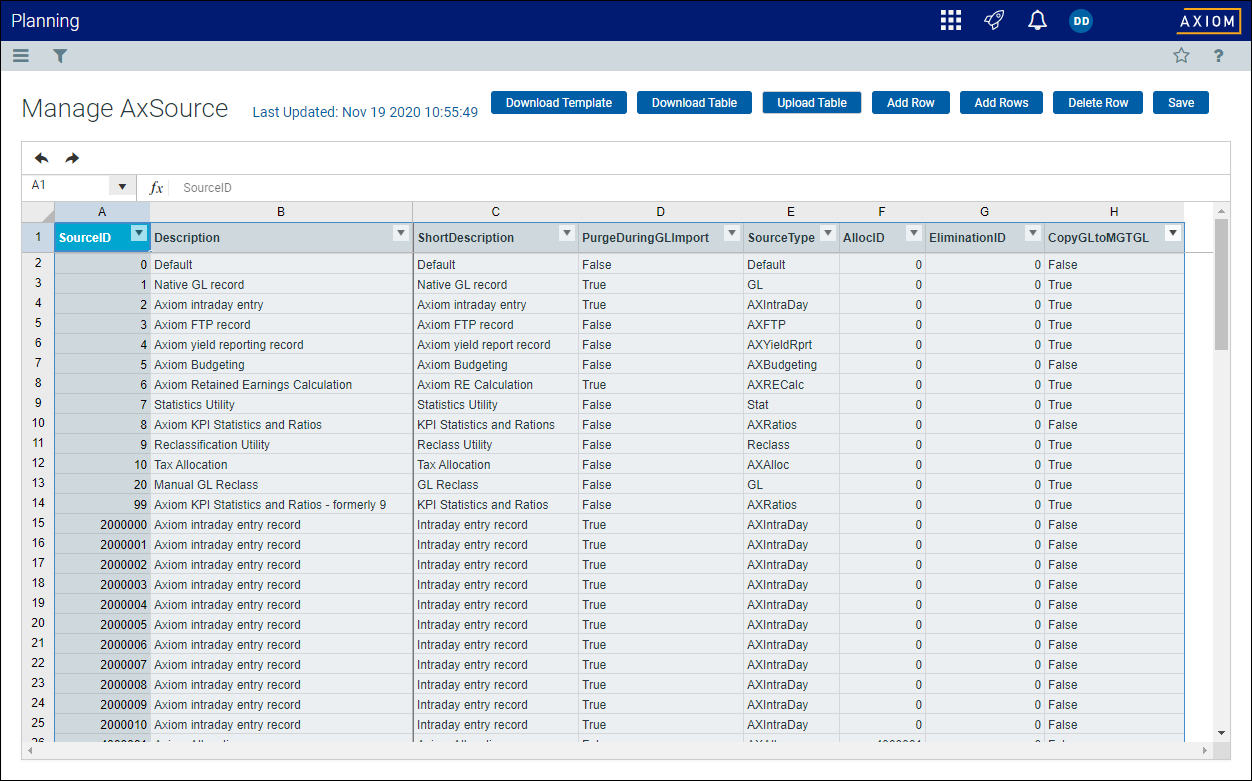Click the SourceID cell 99
Viewport: 1252px width, 781px height.
[x=102, y=504]
